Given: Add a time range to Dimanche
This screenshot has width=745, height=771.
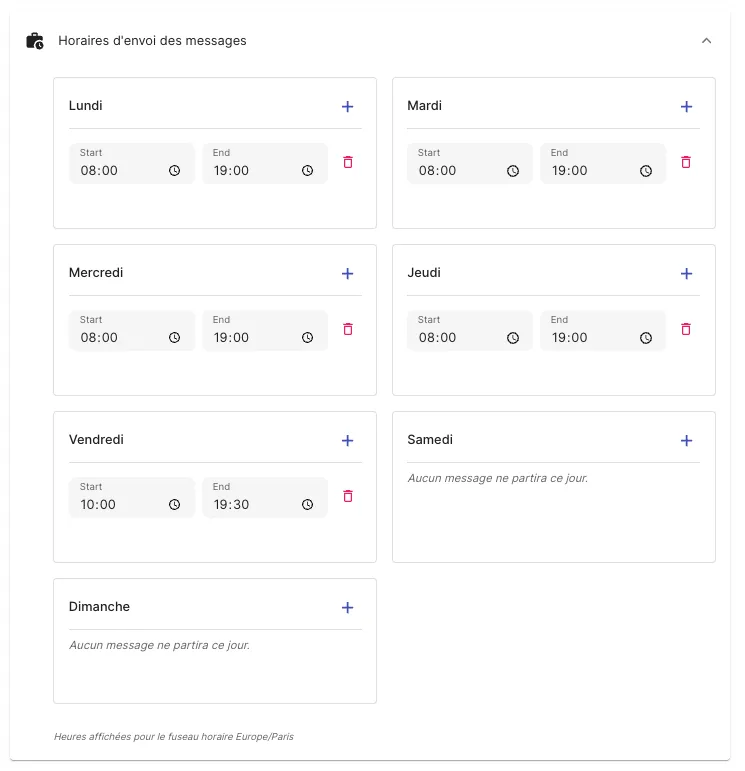Looking at the screenshot, I should pos(347,608).
